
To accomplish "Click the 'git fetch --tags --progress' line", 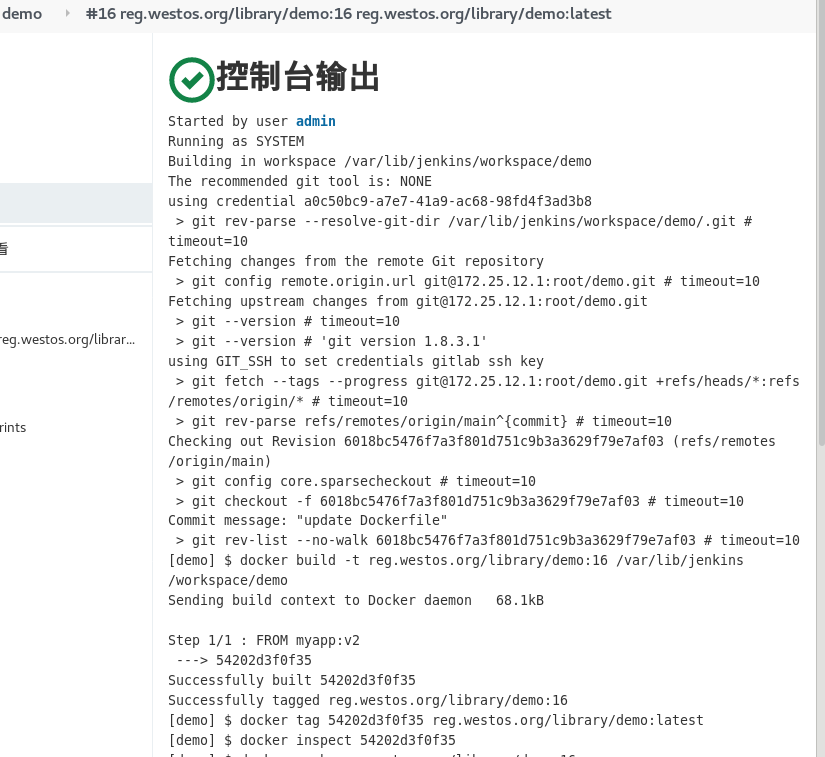I will coord(484,391).
